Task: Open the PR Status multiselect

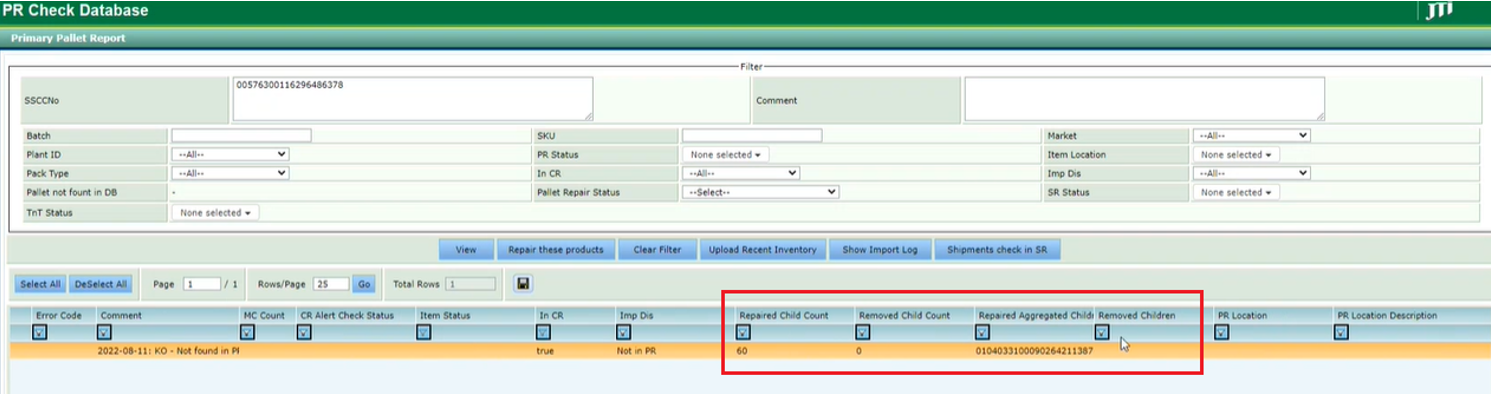Action: tap(726, 155)
